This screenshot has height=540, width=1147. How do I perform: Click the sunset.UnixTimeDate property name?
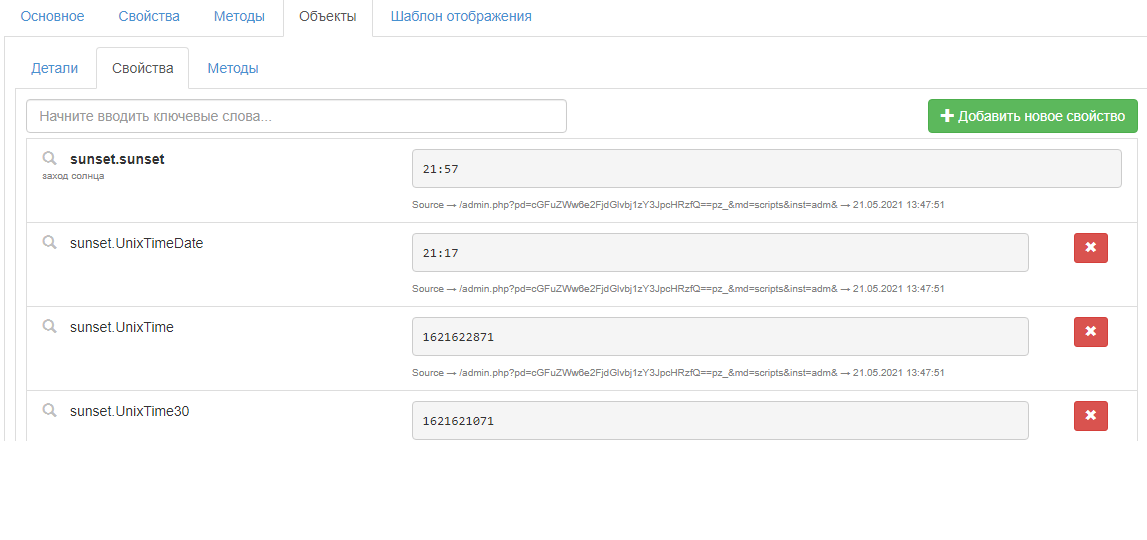tap(136, 243)
